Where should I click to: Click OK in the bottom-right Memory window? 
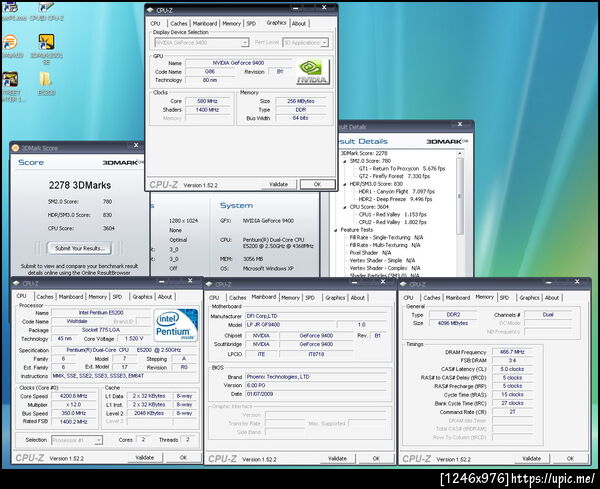(x=570, y=458)
